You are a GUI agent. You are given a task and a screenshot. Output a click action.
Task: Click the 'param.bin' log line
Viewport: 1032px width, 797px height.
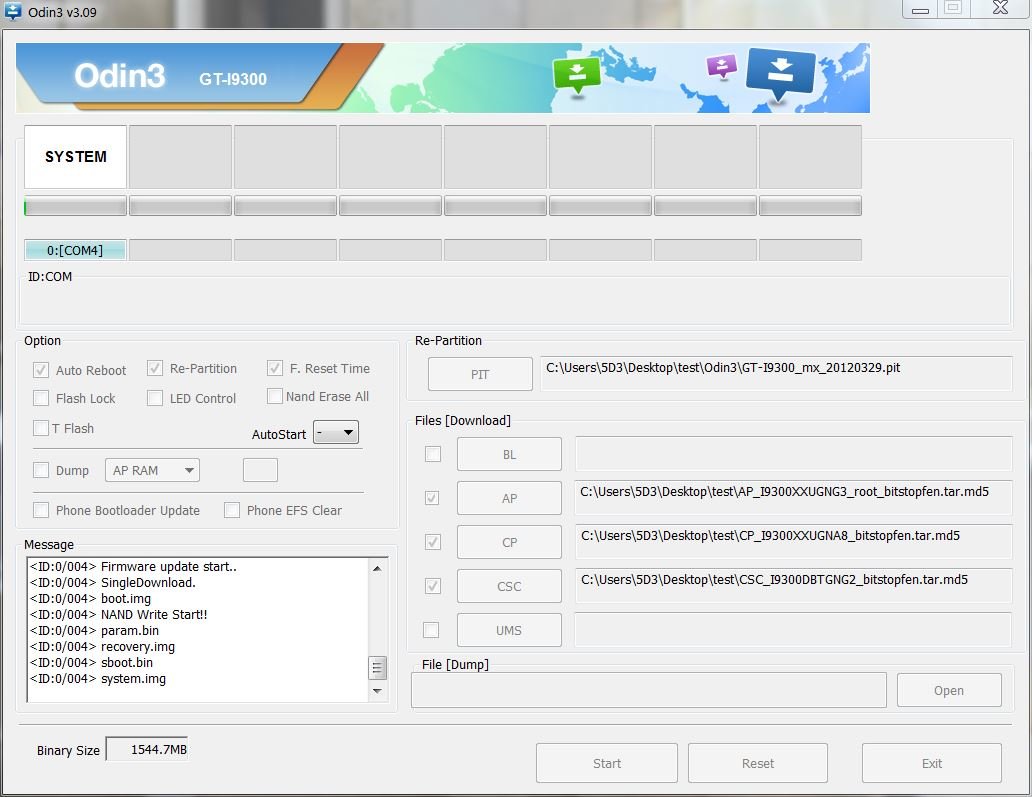point(94,630)
